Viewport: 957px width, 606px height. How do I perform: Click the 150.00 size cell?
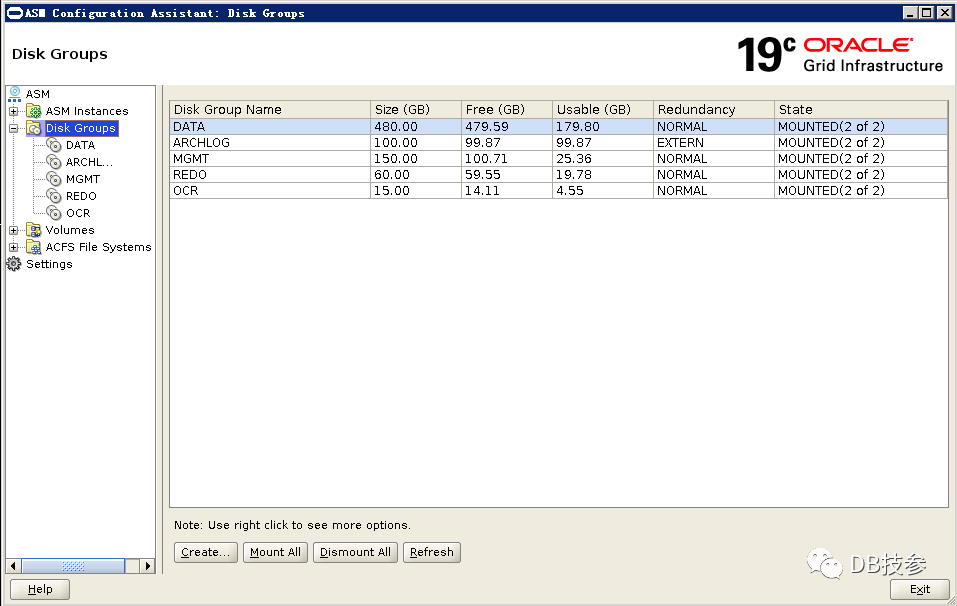[416, 159]
